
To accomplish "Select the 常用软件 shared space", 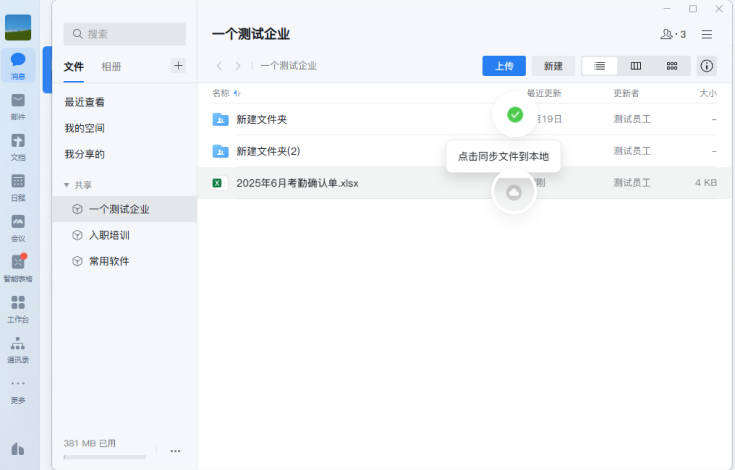I will (125, 261).
